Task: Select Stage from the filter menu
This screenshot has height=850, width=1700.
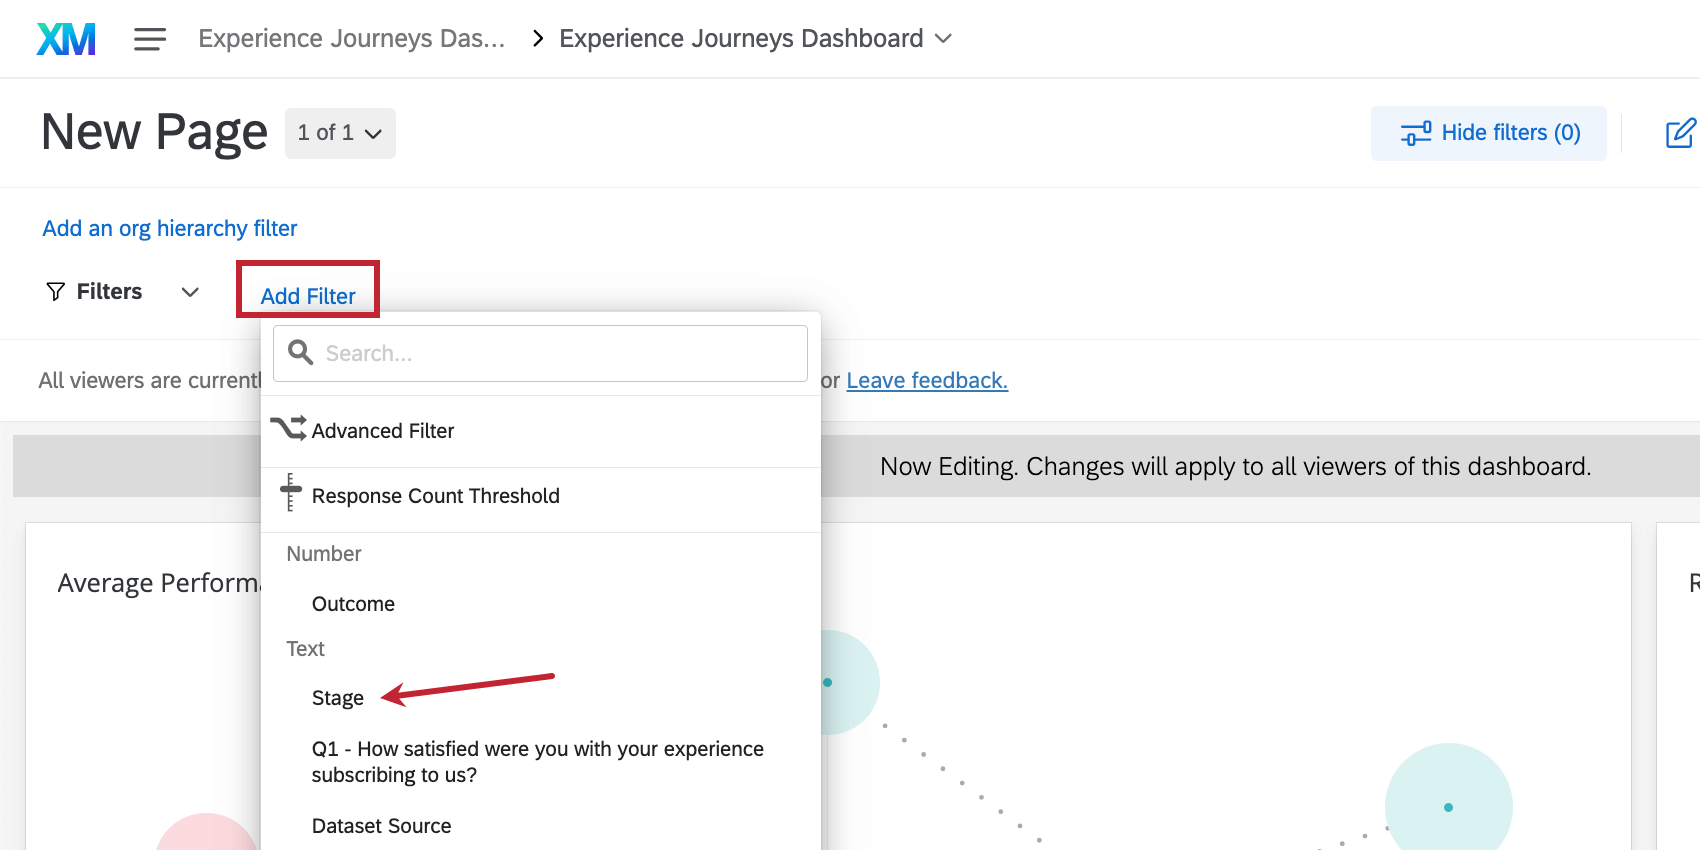Action: click(338, 697)
